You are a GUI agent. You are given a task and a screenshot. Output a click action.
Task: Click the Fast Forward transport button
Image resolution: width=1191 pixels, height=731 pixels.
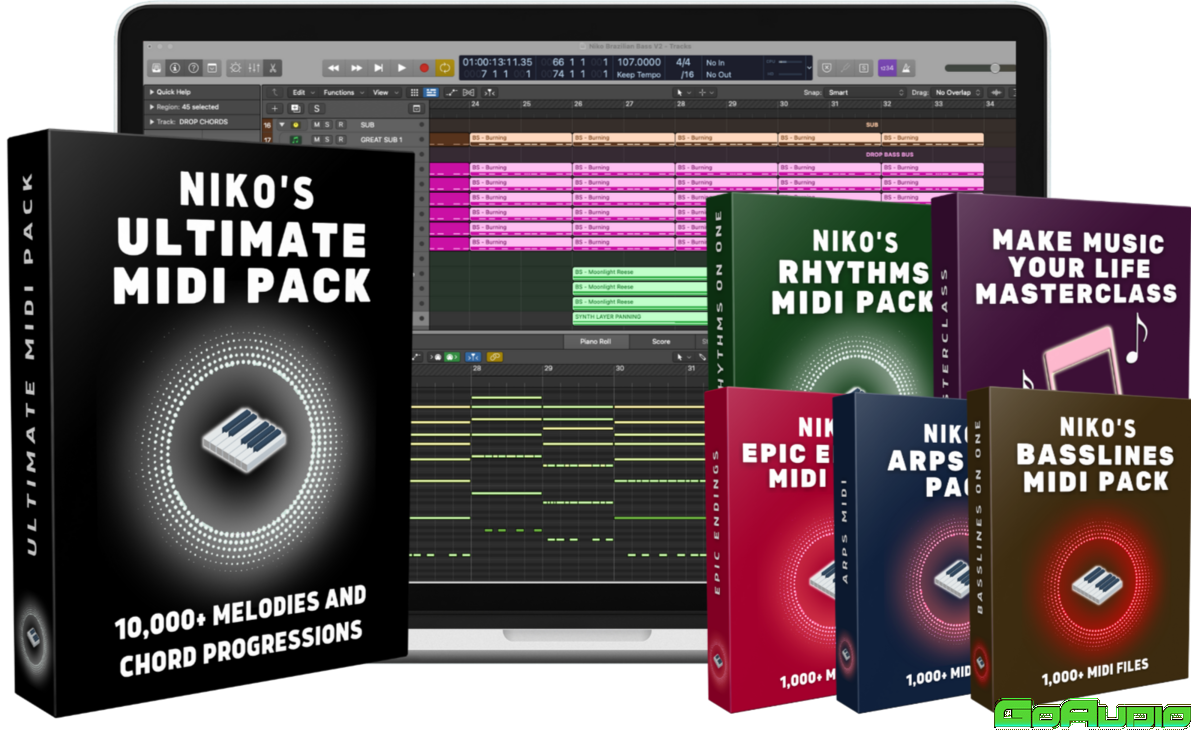coord(355,68)
